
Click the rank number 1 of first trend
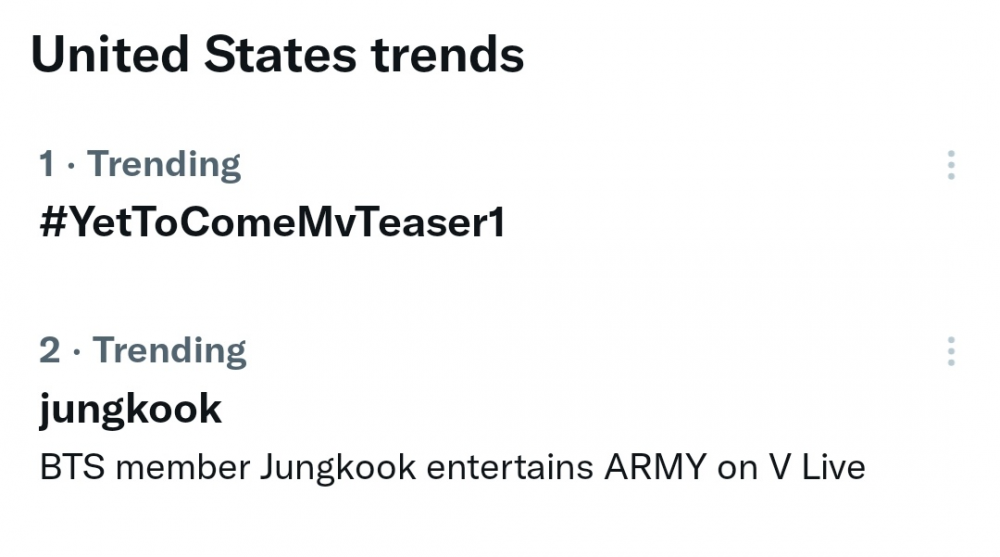click(x=46, y=163)
